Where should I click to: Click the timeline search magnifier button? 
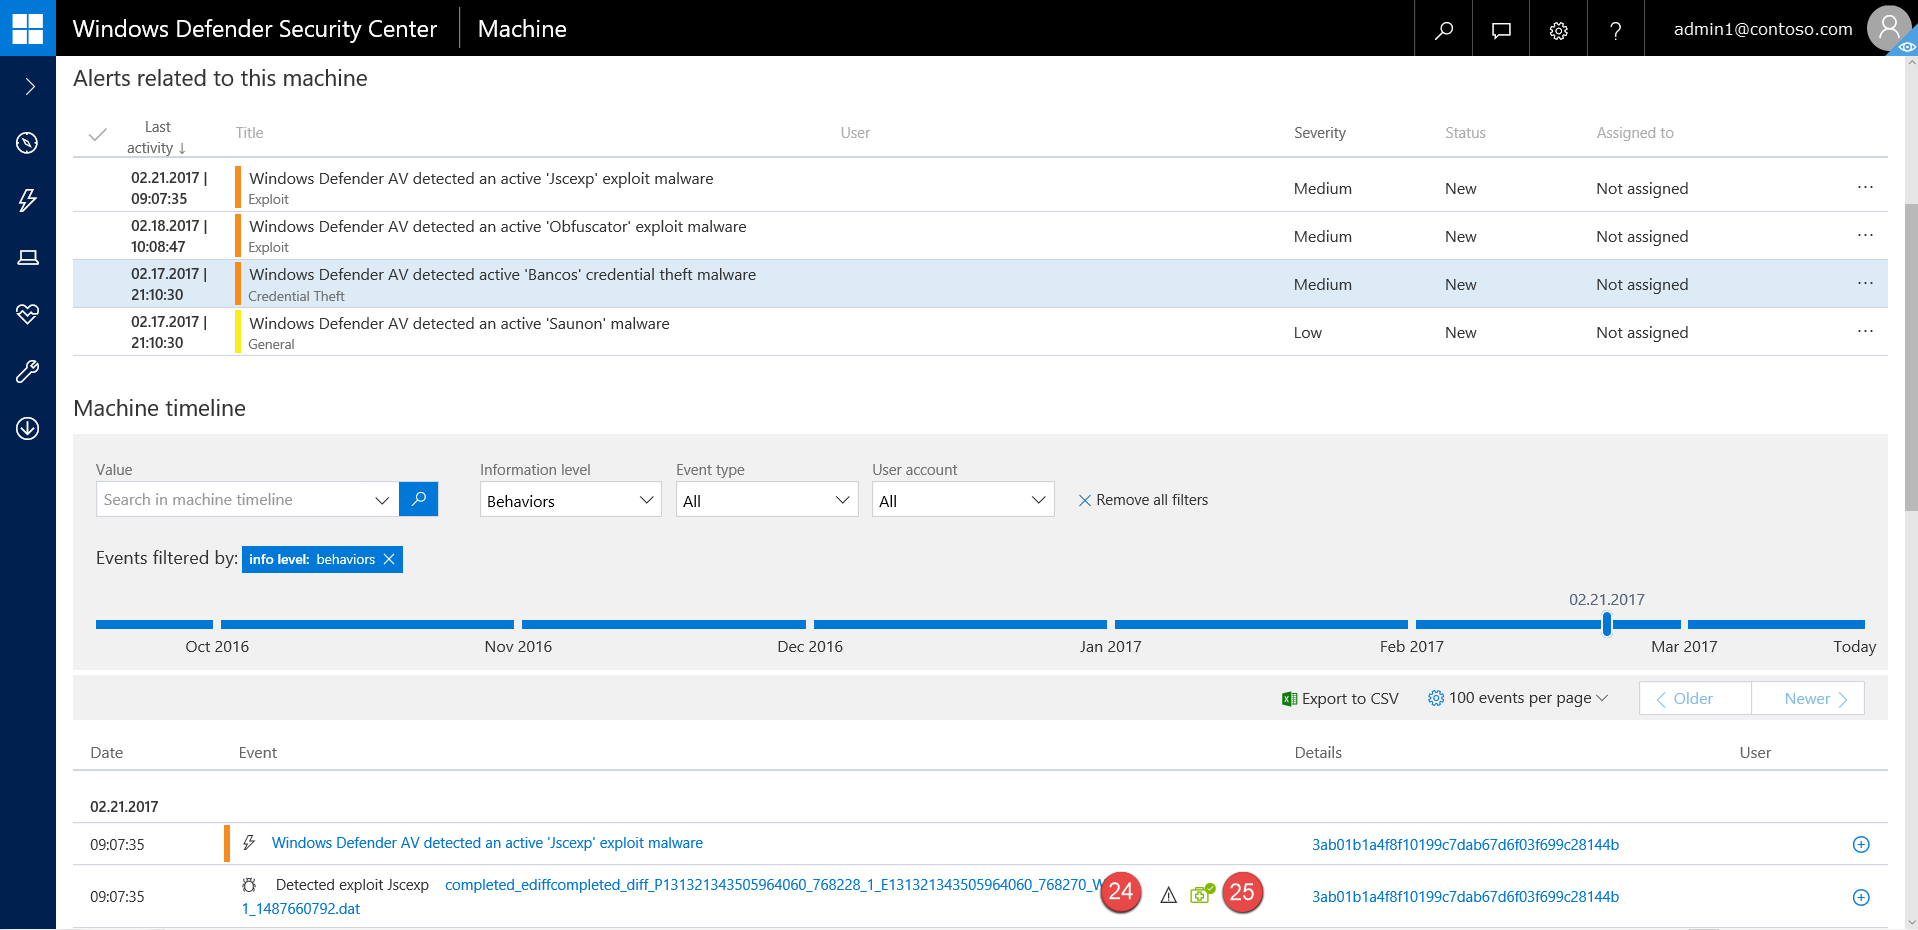tap(418, 499)
